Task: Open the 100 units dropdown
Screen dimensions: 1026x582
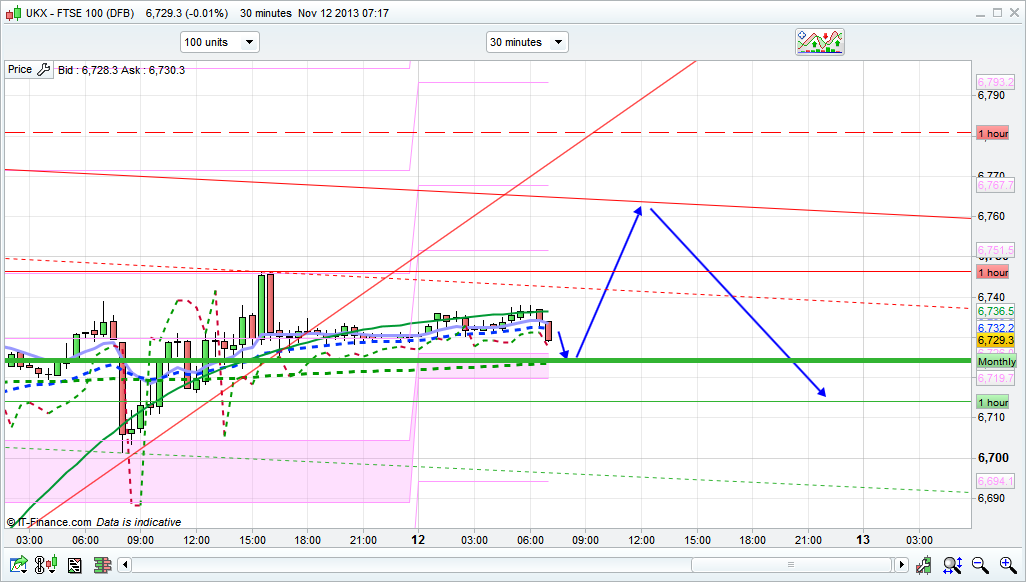Action: (219, 42)
